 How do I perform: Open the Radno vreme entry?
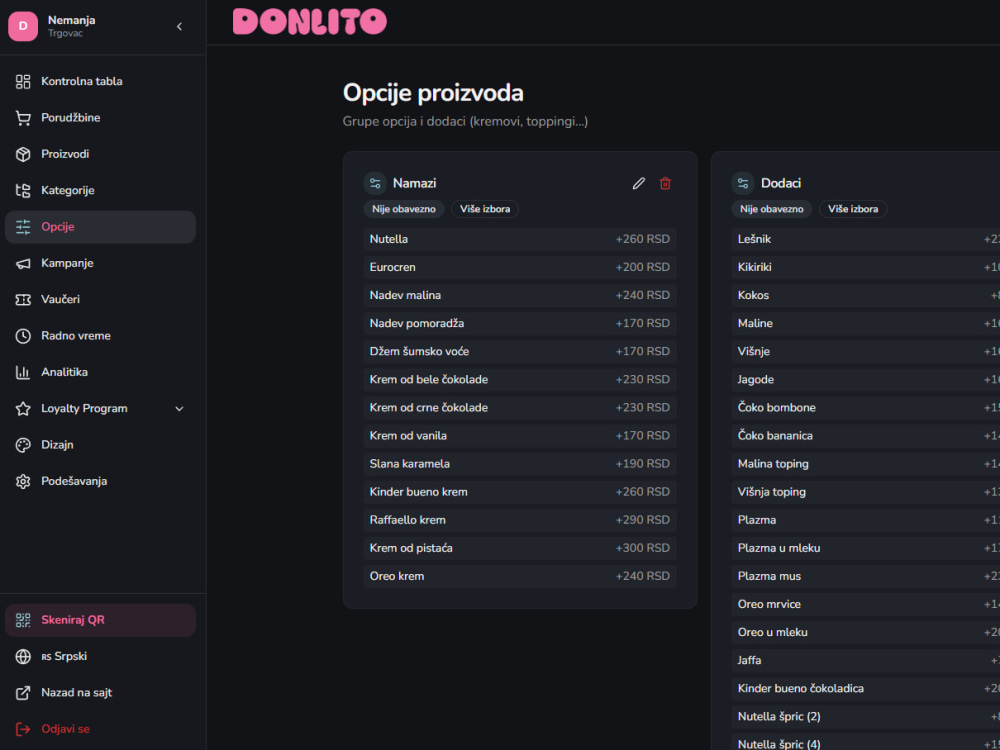coord(100,336)
